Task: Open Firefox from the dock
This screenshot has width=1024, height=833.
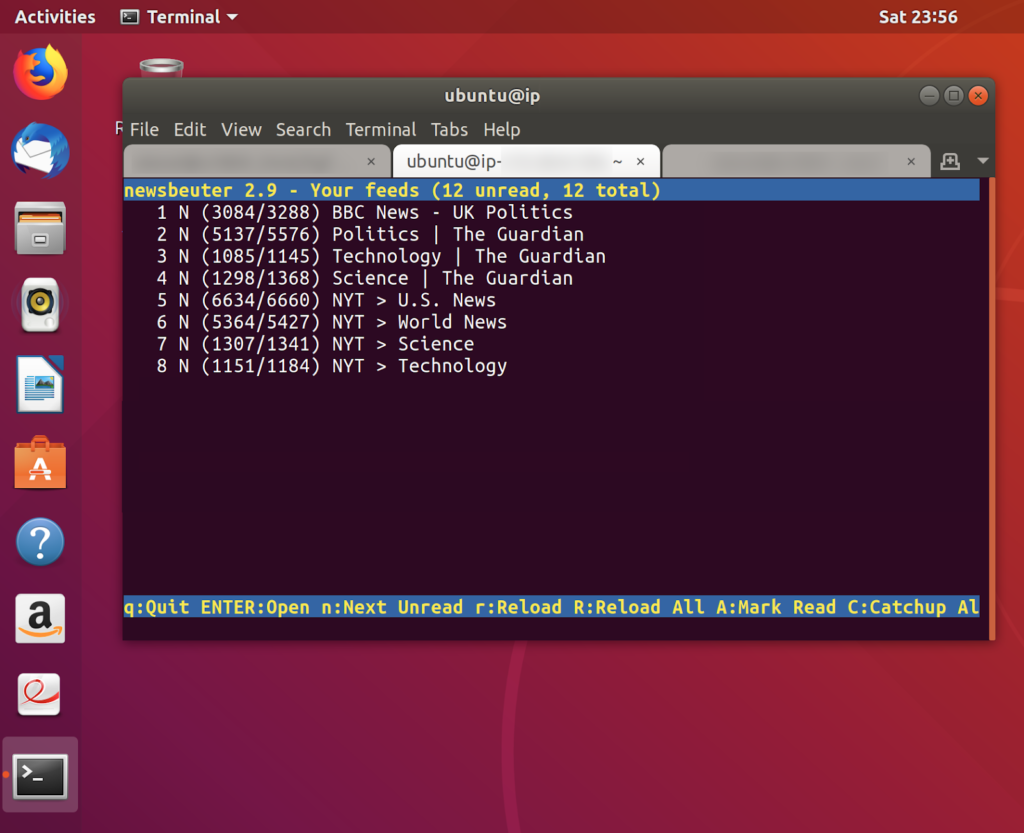Action: coord(40,73)
